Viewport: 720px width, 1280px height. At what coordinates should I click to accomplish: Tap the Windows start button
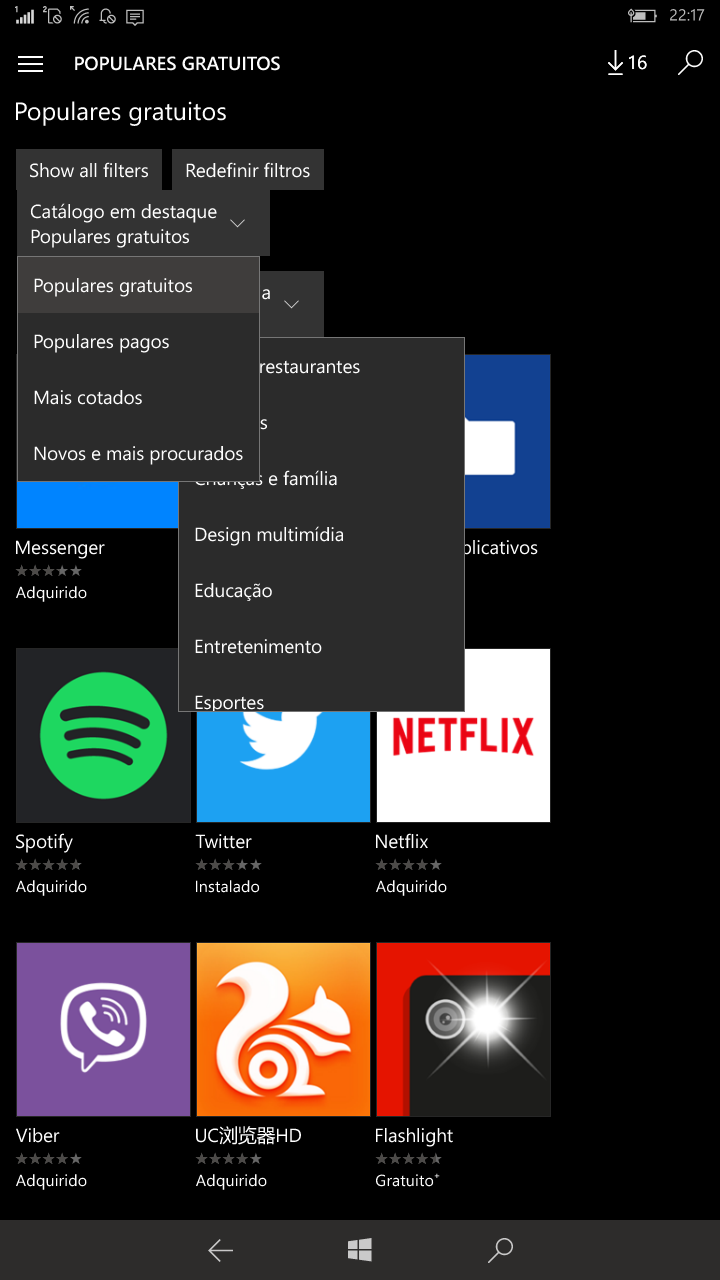(360, 1249)
